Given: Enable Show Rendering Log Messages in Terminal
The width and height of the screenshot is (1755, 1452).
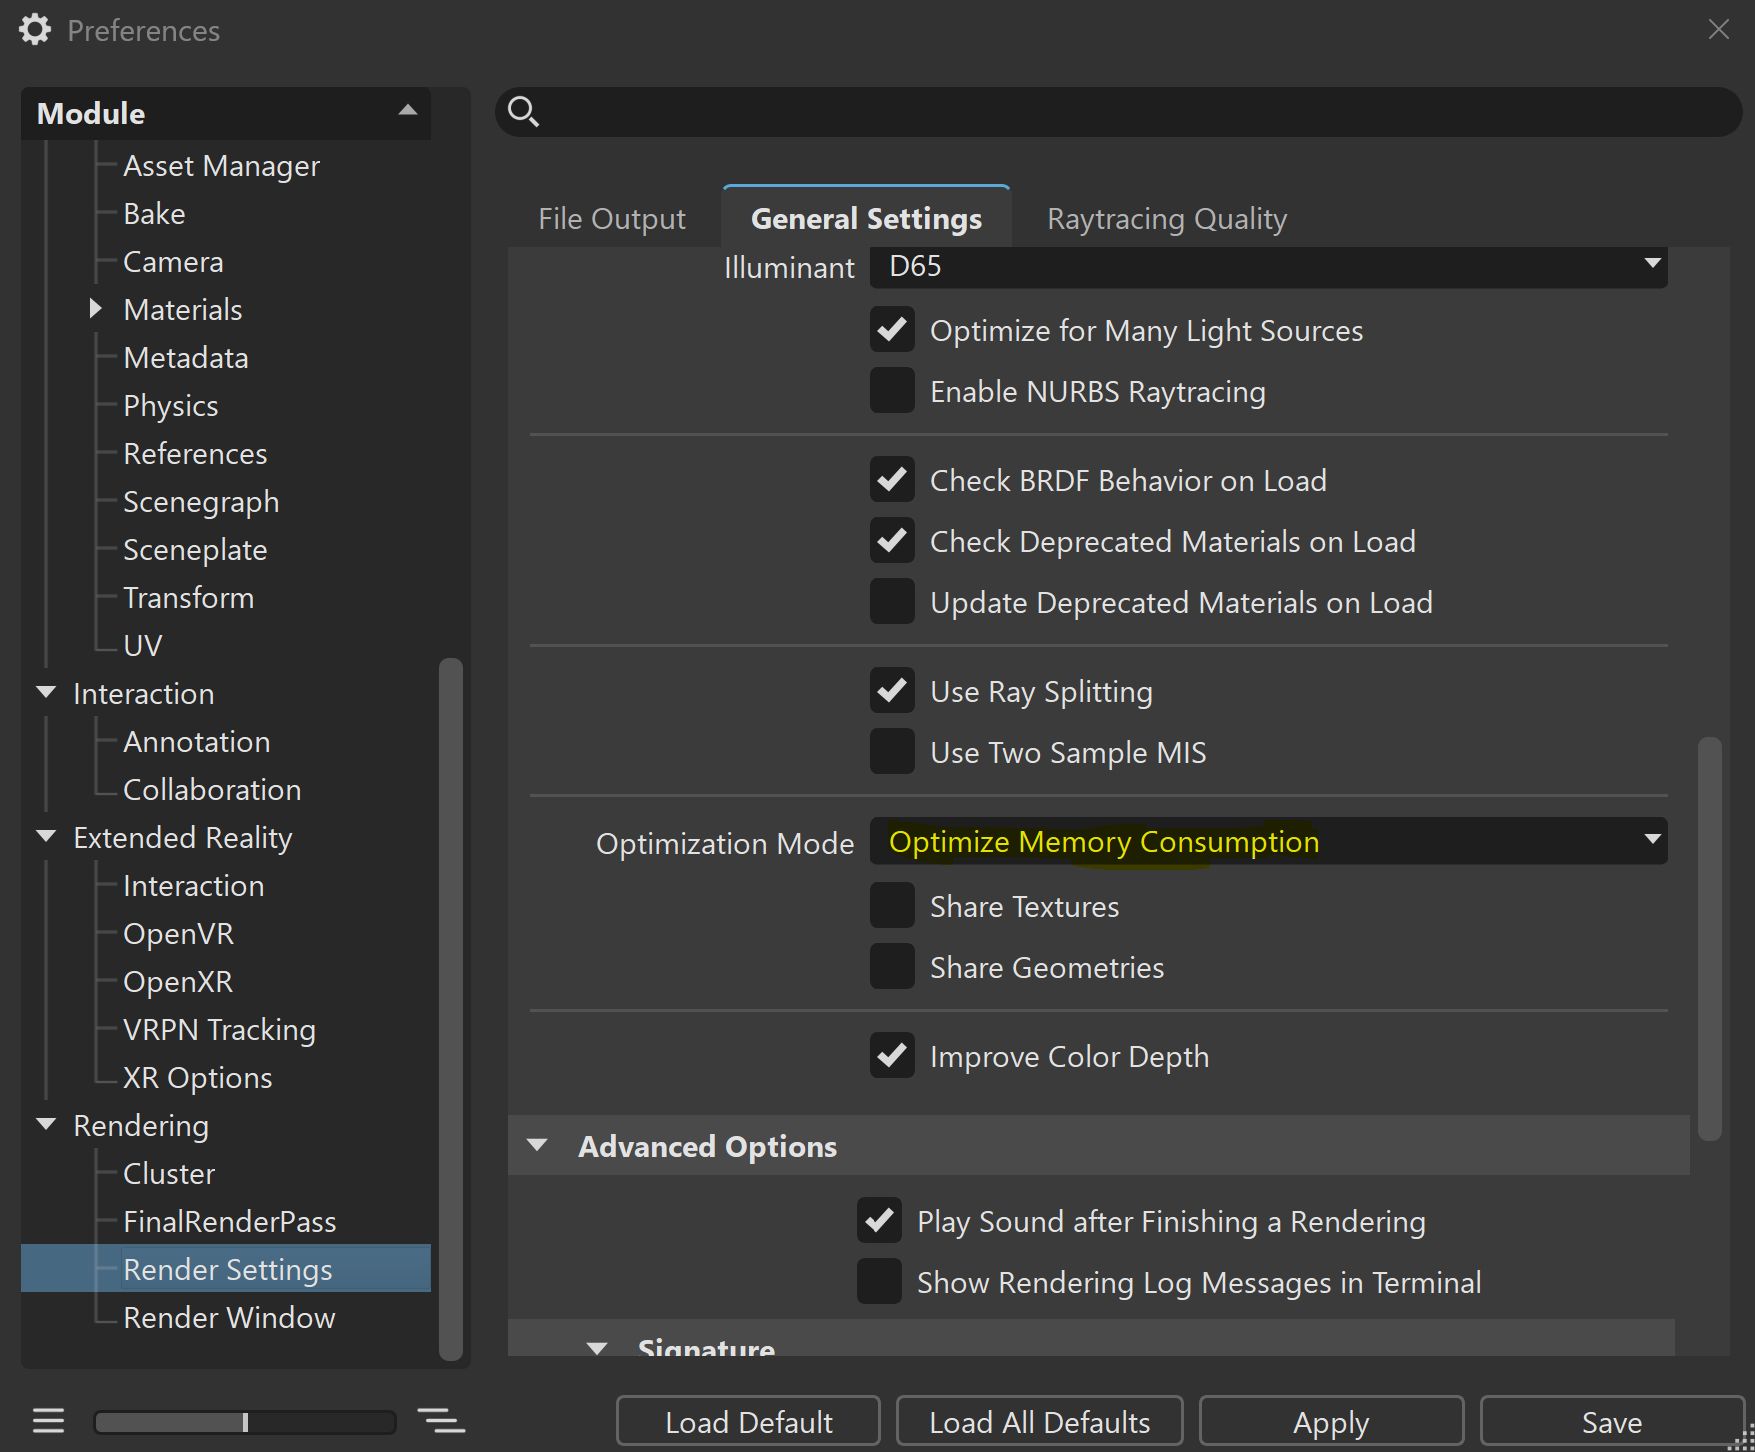Looking at the screenshot, I should (879, 1282).
